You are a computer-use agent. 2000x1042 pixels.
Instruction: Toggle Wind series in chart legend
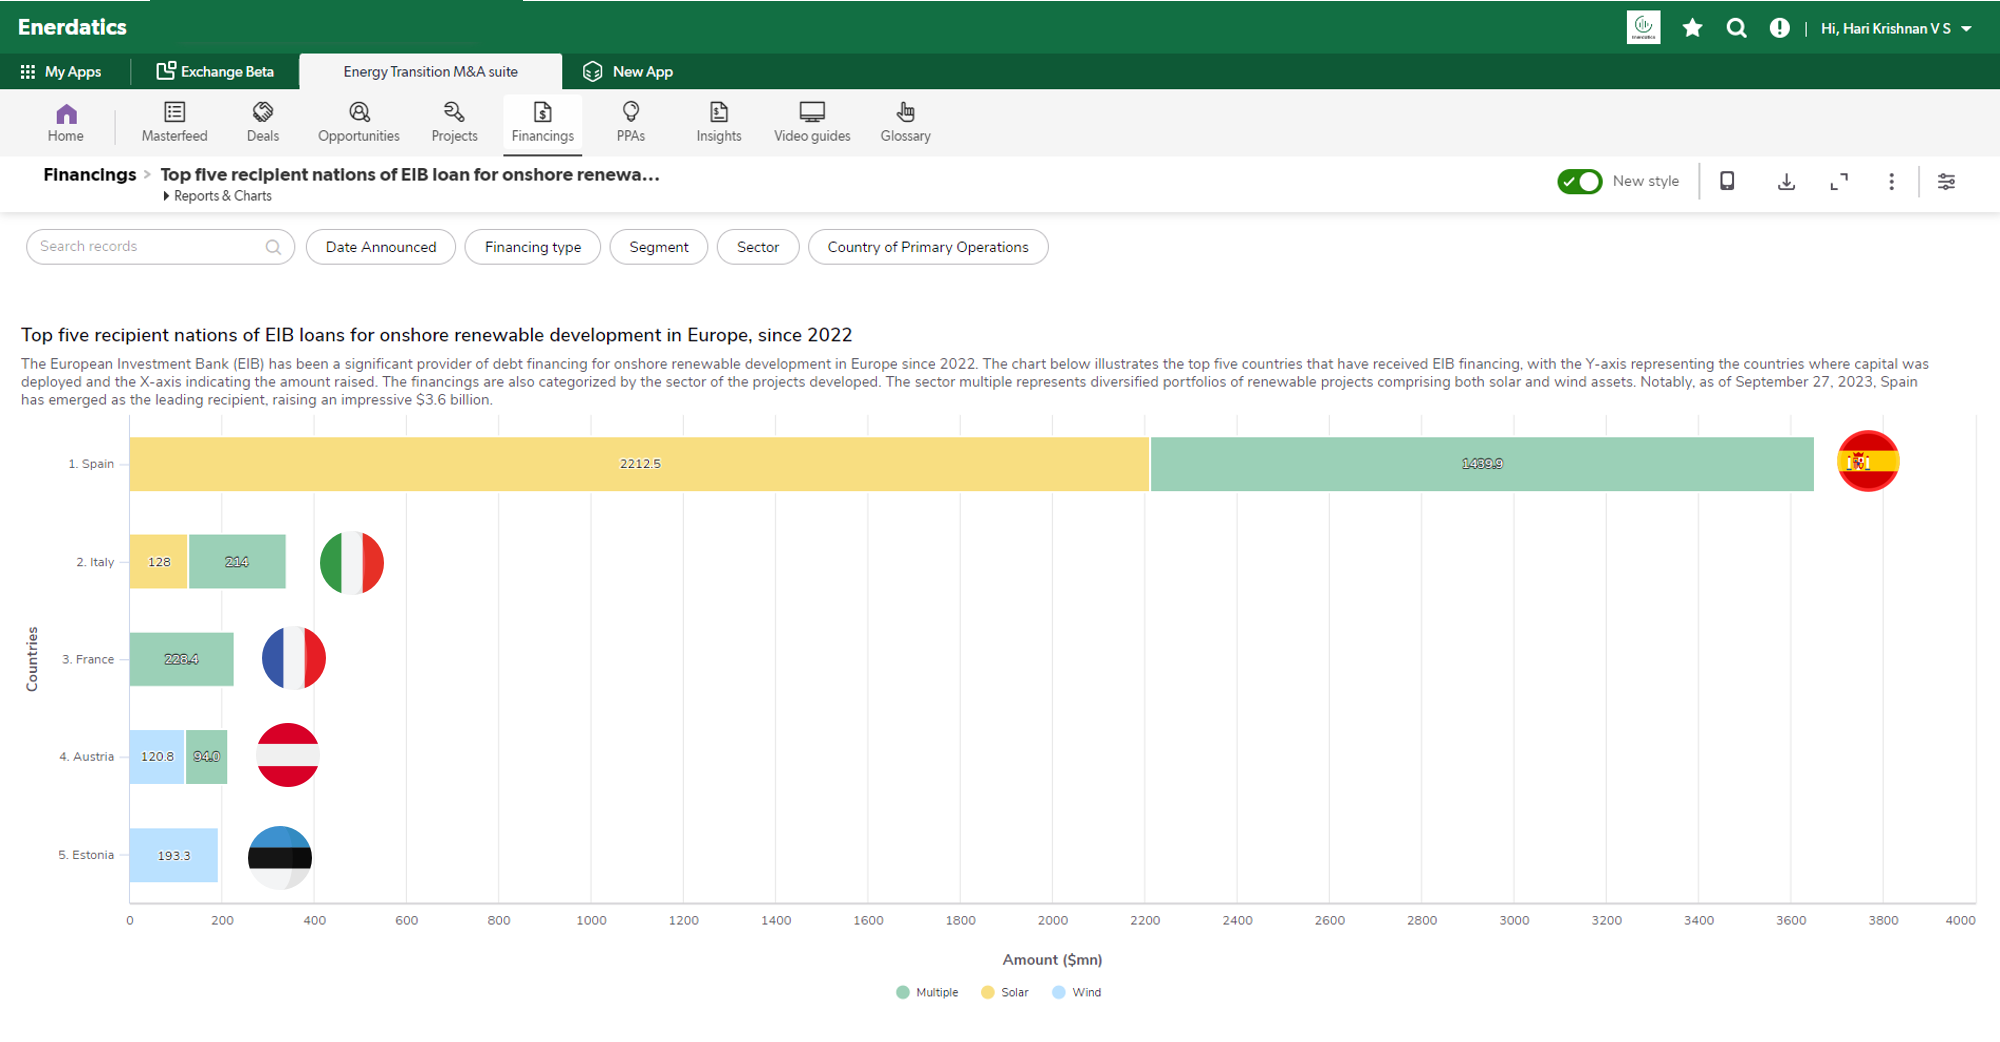[x=1076, y=992]
